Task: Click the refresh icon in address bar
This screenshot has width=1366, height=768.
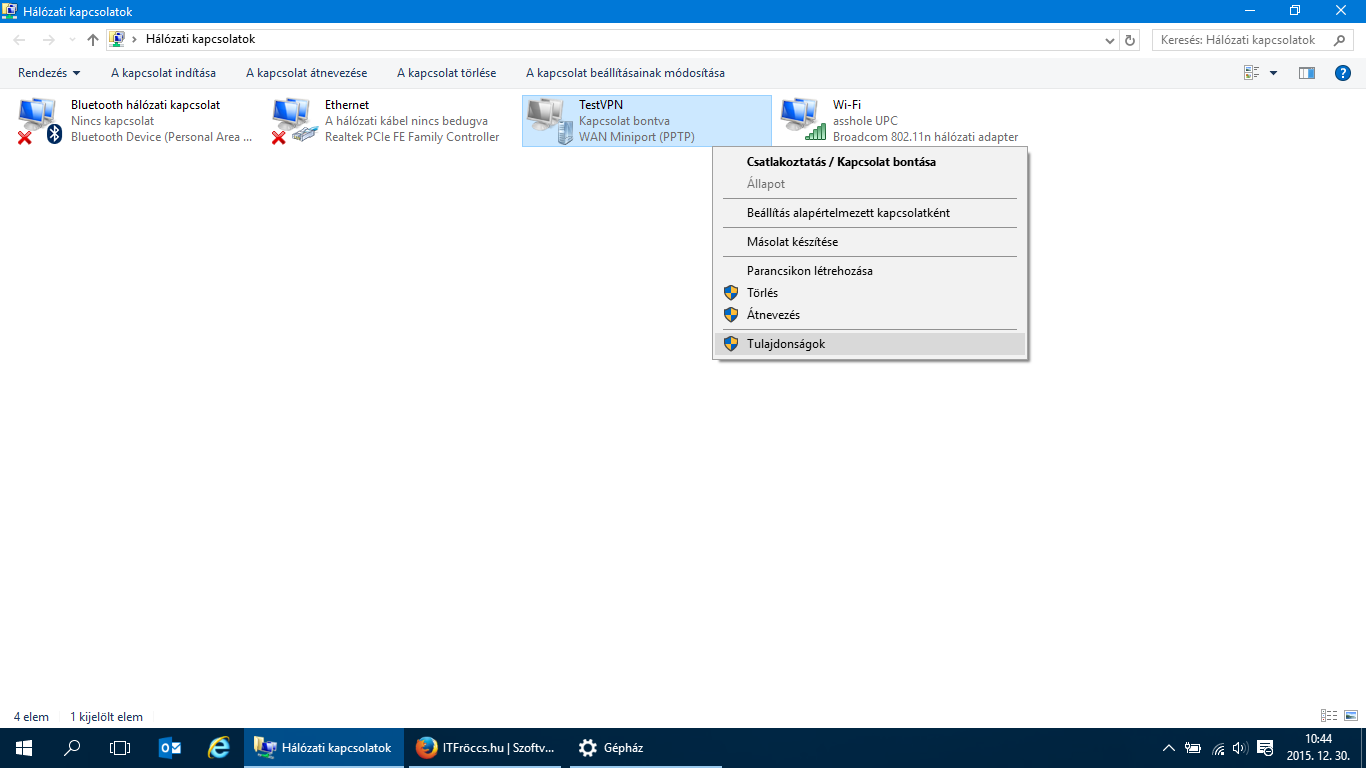Action: pyautogui.click(x=1130, y=40)
